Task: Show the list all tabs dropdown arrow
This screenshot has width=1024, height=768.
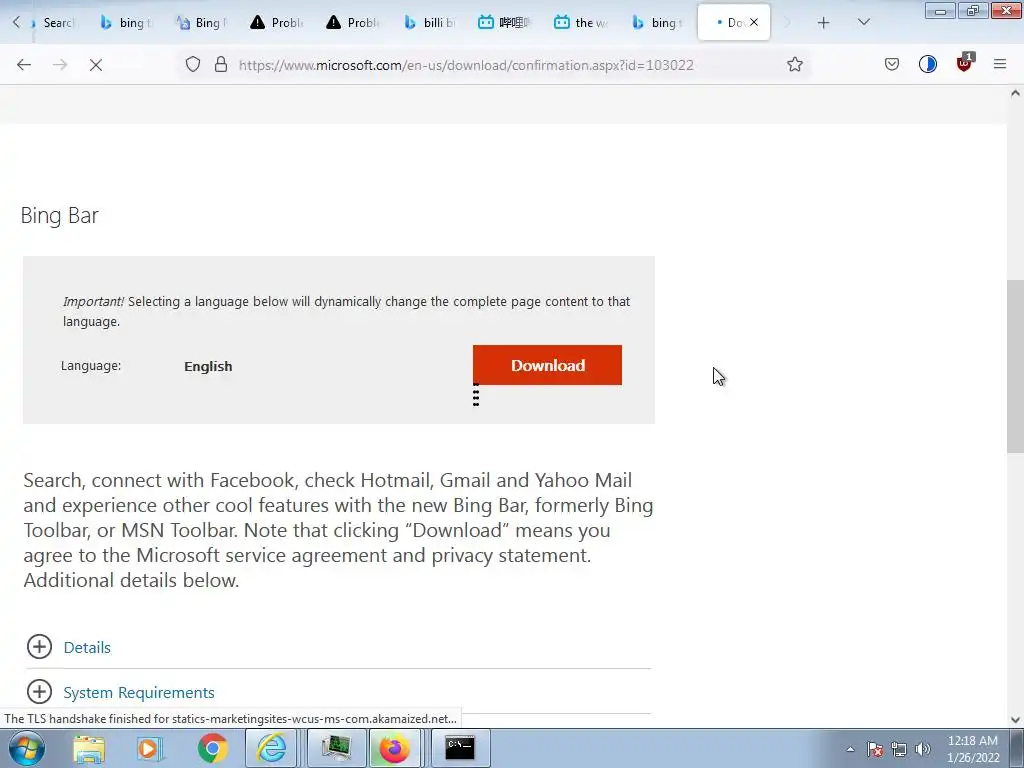Action: pos(864,22)
